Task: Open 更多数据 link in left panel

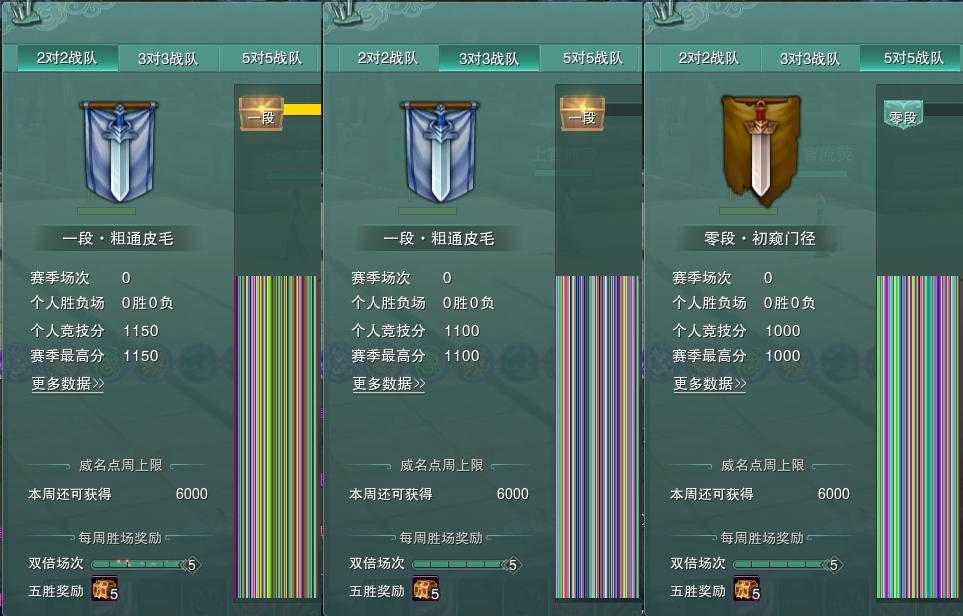Action: (68, 384)
